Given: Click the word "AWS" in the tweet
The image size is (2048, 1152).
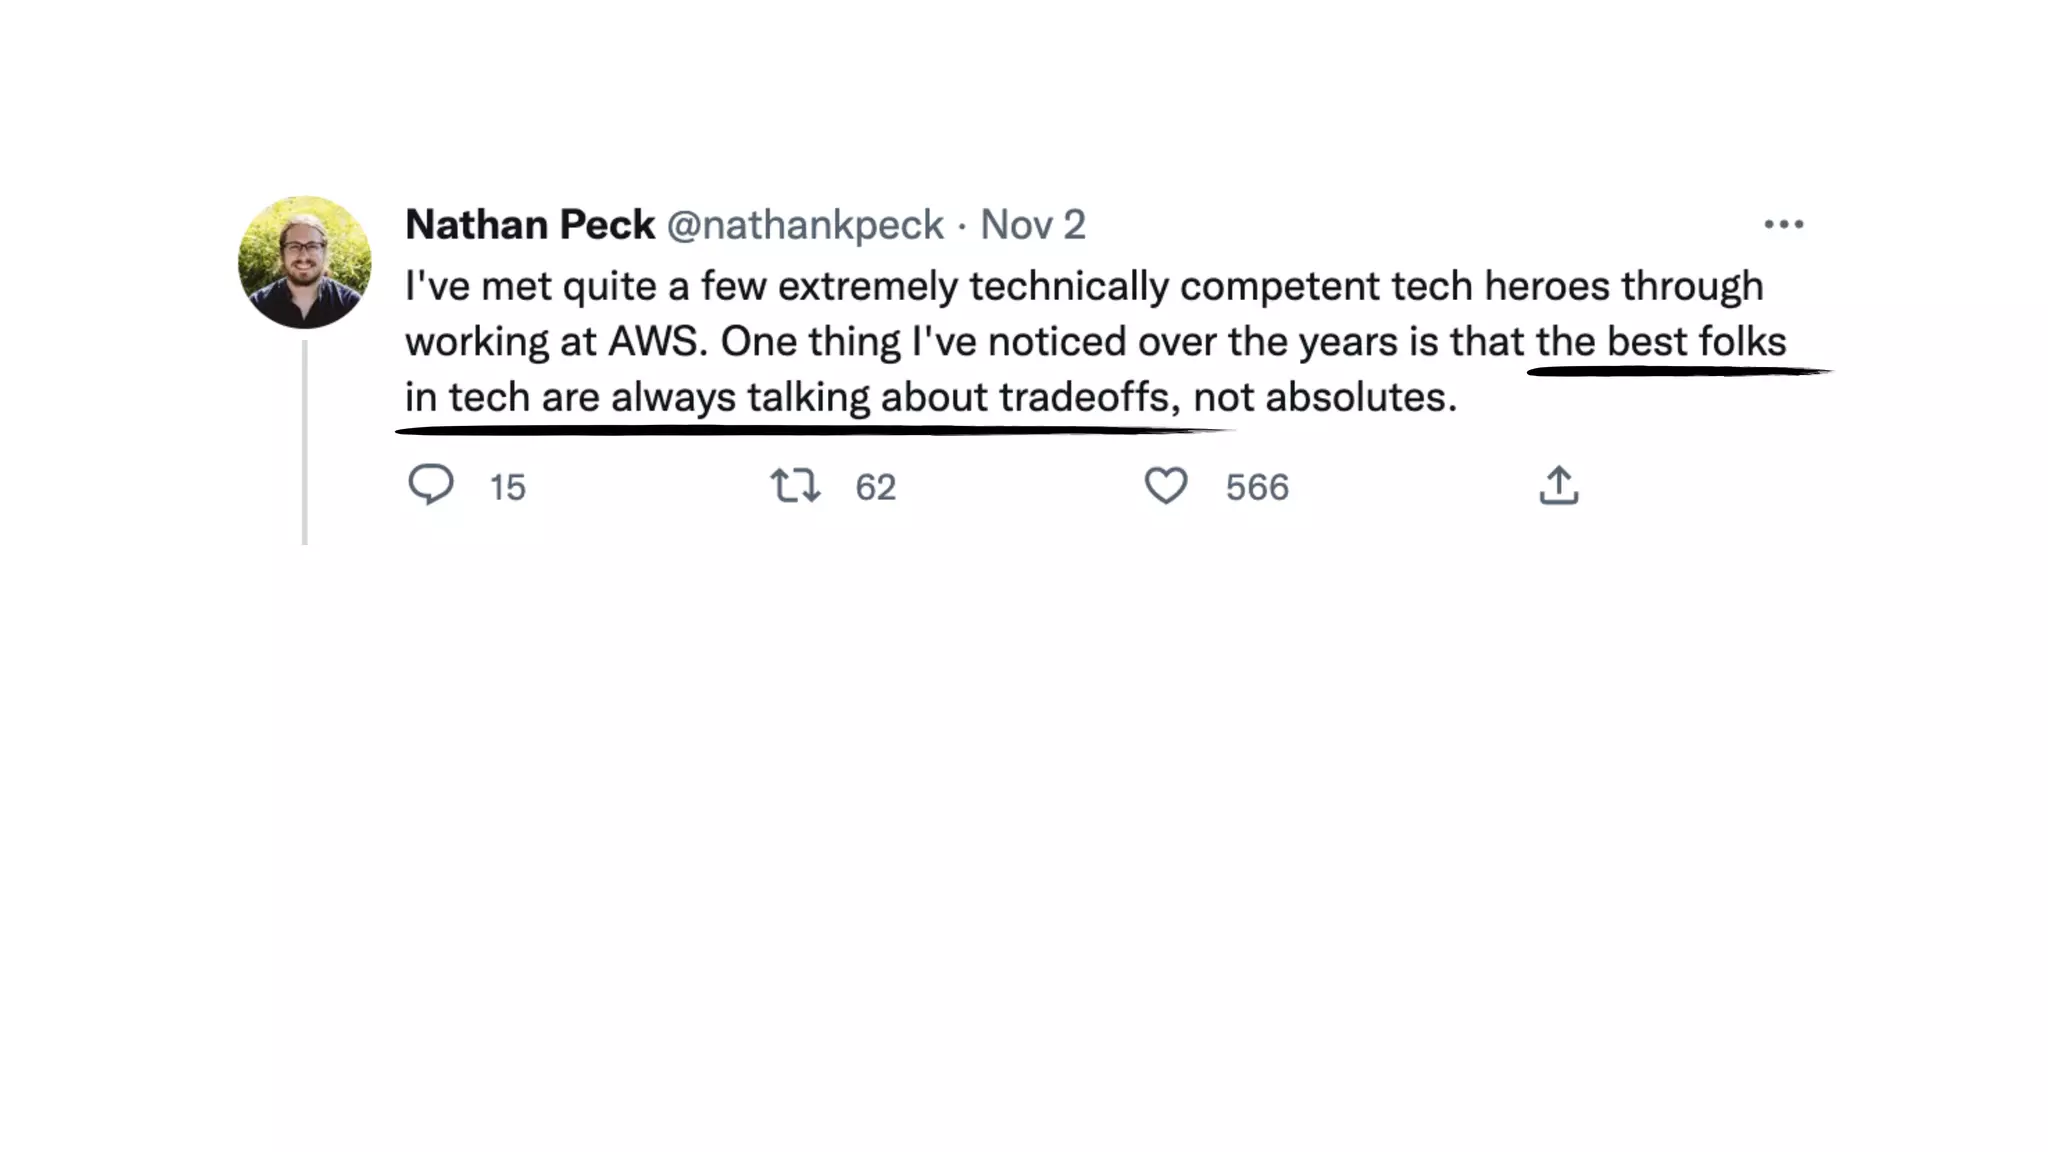Looking at the screenshot, I should pyautogui.click(x=652, y=342).
